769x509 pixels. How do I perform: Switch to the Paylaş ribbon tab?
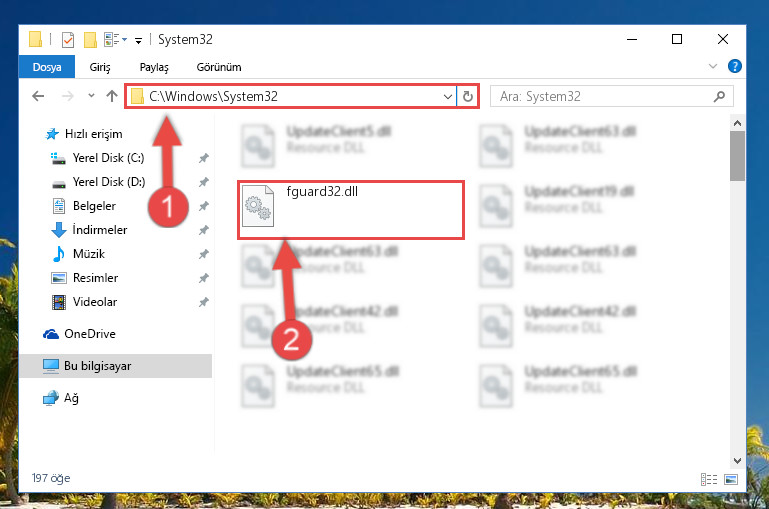click(154, 67)
